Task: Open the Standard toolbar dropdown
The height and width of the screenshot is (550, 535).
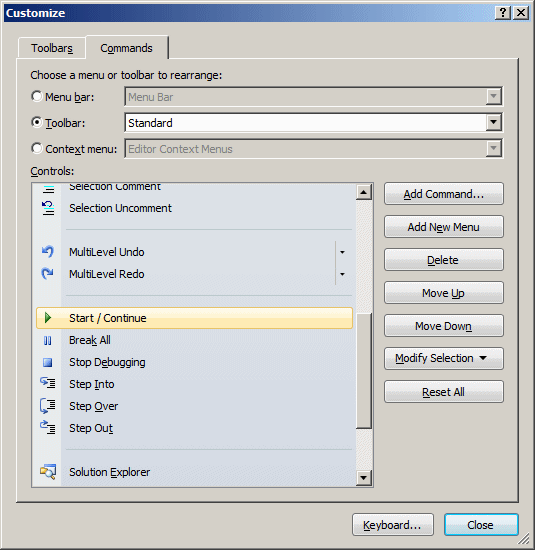Action: [494, 122]
